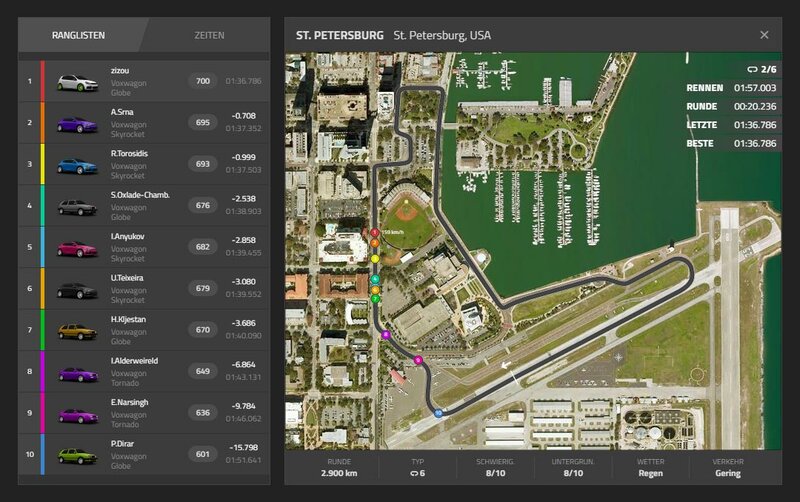The width and height of the screenshot is (800, 502).
Task: Click the 2.900 km track length
Action: click(339, 473)
